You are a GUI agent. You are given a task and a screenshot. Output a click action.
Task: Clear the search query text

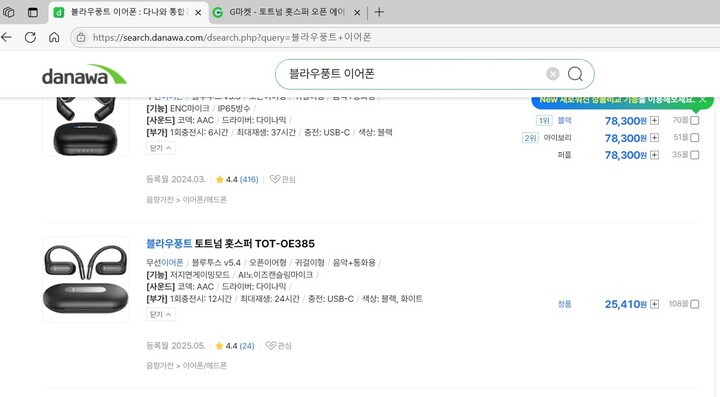[x=553, y=74]
